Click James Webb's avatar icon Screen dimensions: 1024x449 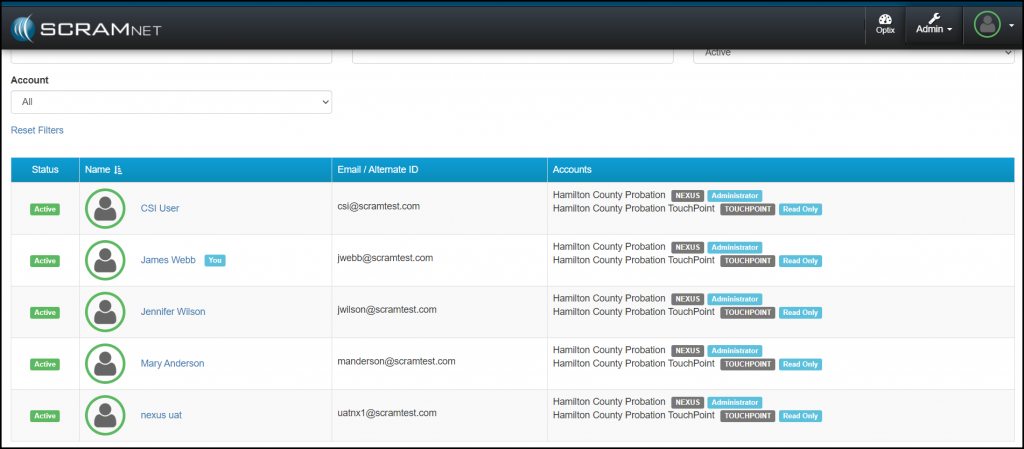pos(105,260)
